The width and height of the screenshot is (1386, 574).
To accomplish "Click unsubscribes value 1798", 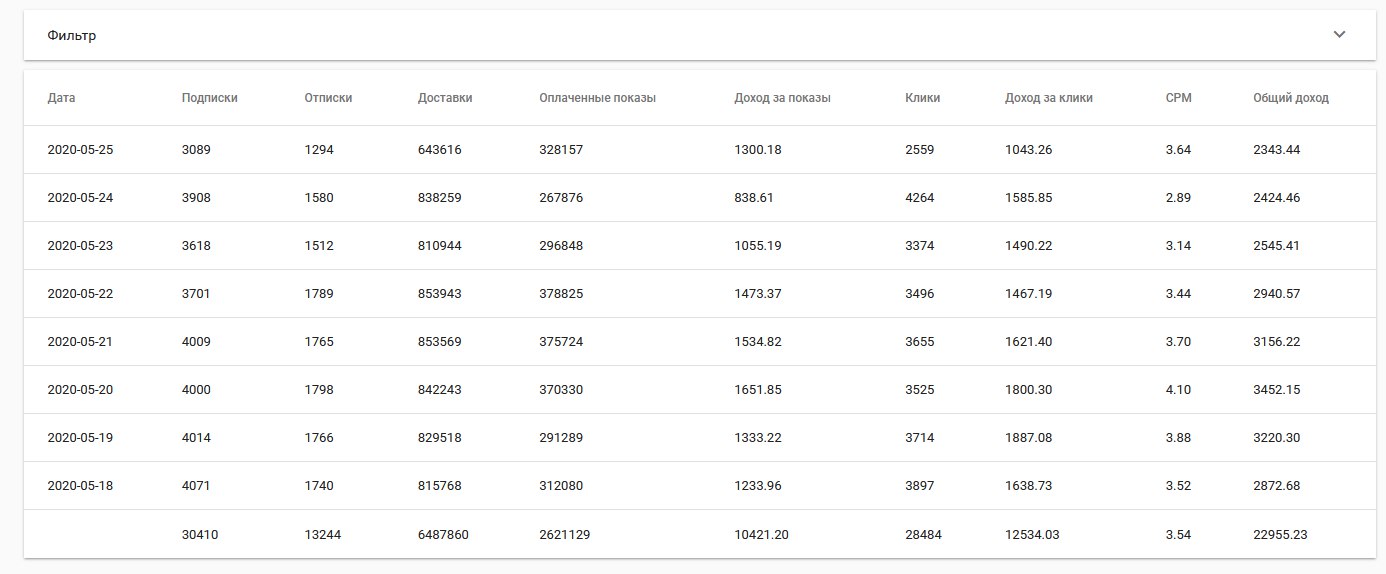I will [319, 390].
